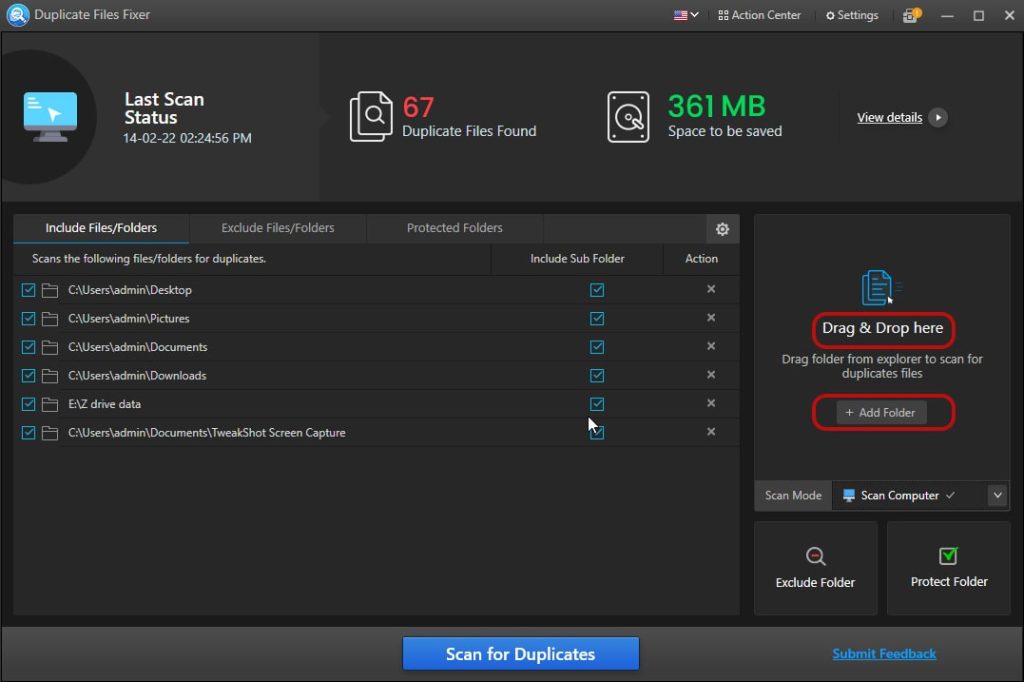Image resolution: width=1024 pixels, height=682 pixels.
Task: Open the Action Center
Action: (x=760, y=15)
